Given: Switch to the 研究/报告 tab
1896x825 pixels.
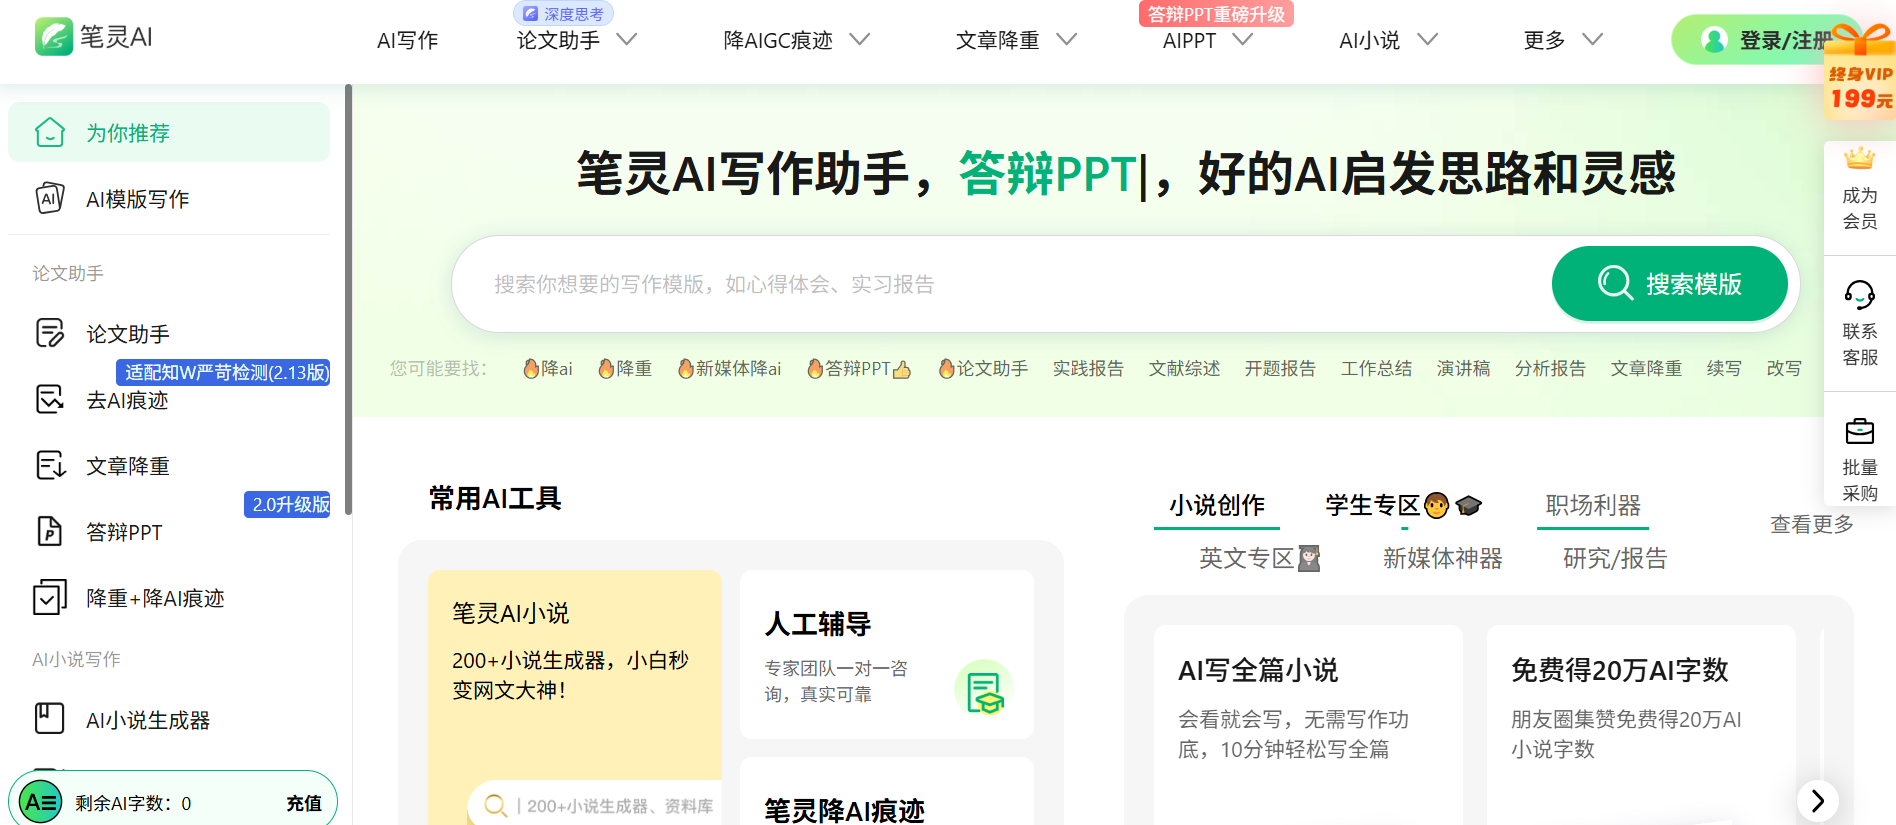Looking at the screenshot, I should click(x=1615, y=558).
